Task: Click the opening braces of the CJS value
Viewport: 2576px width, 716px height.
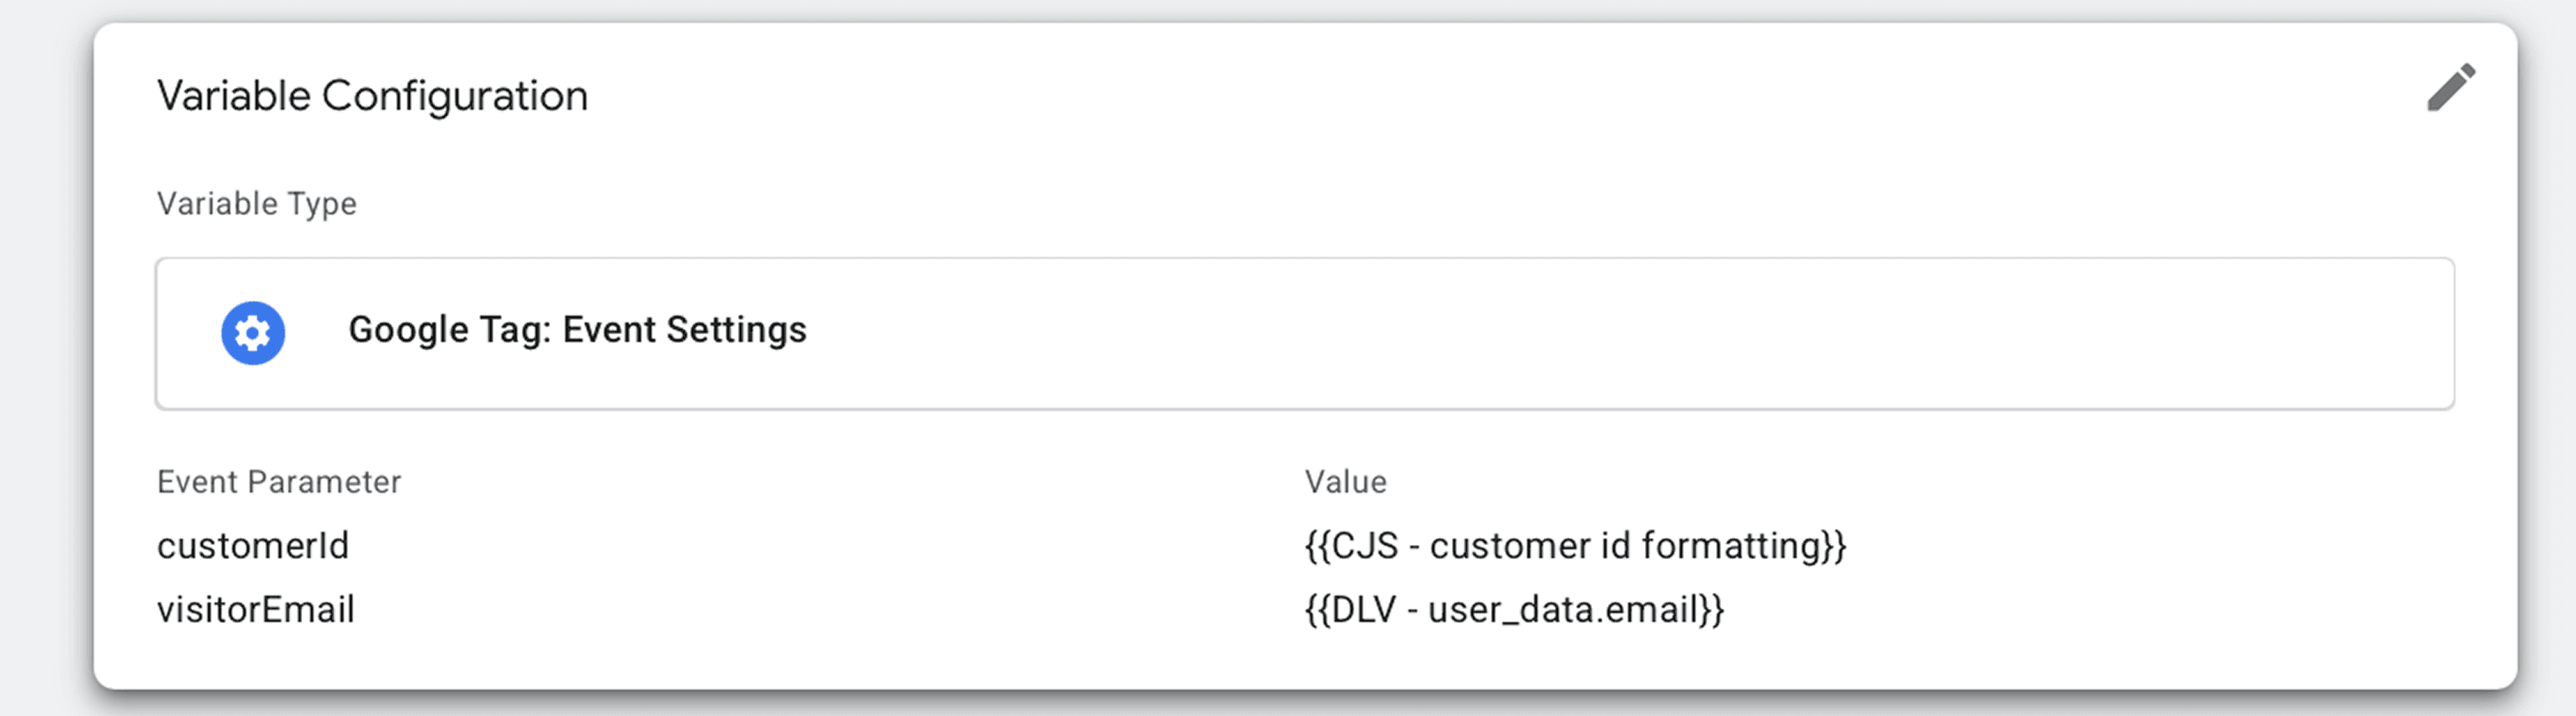Action: 1317,546
